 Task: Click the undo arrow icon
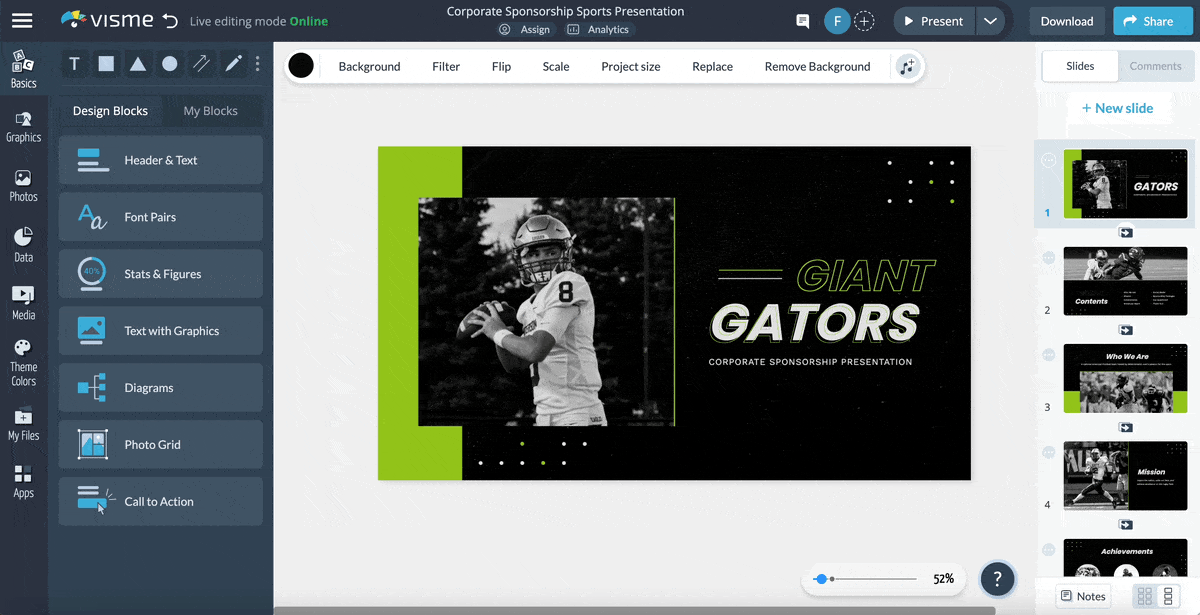(x=170, y=20)
